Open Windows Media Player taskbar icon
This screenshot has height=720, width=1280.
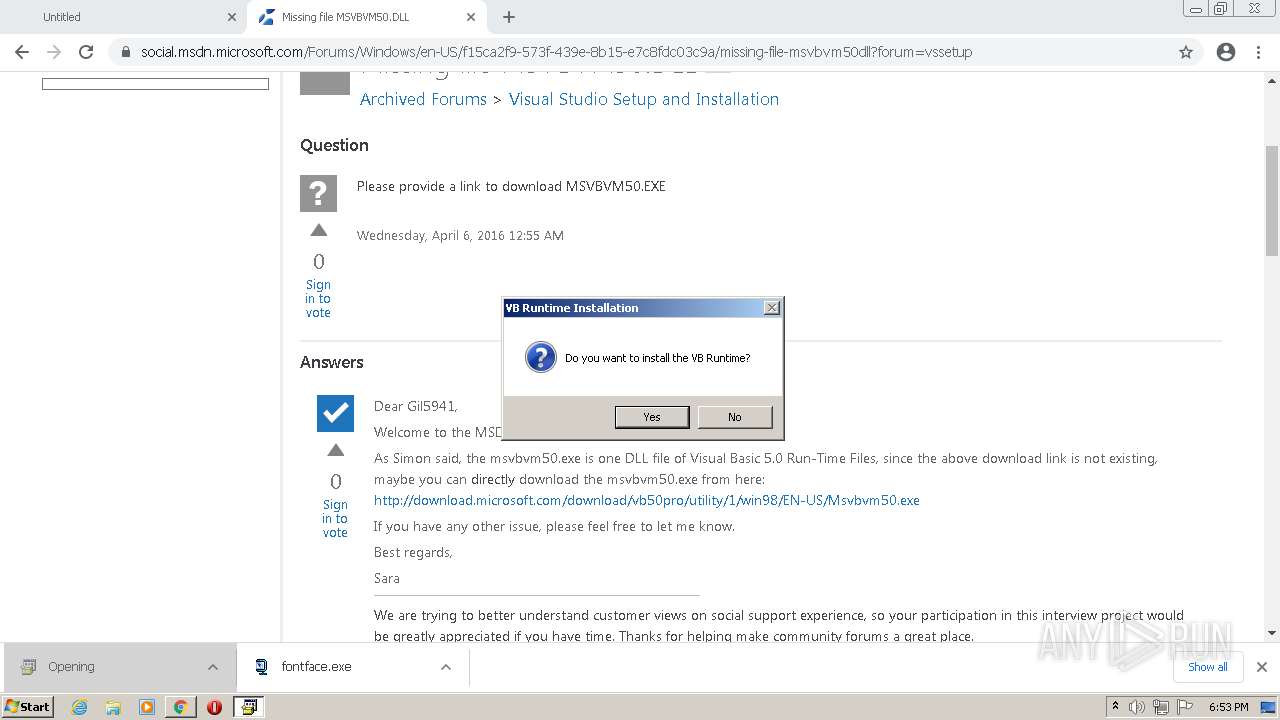pyautogui.click(x=147, y=707)
